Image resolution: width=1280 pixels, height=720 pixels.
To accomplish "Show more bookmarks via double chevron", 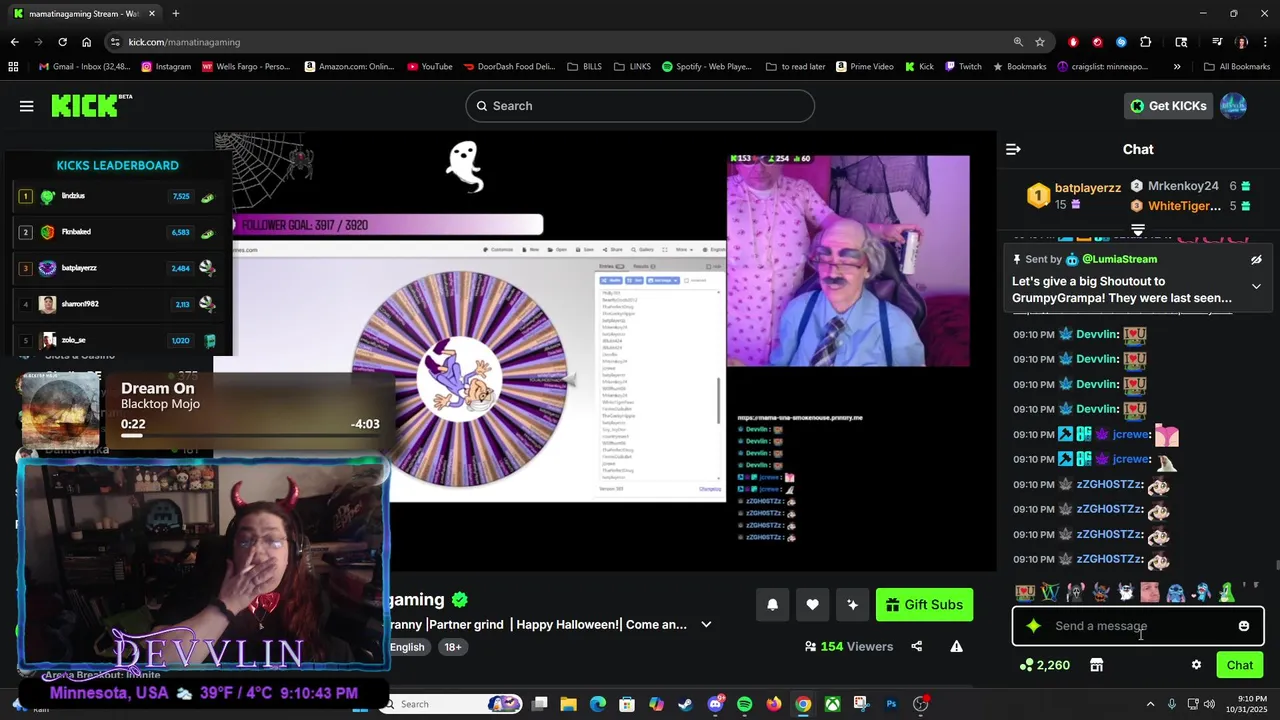I will coord(1177,67).
